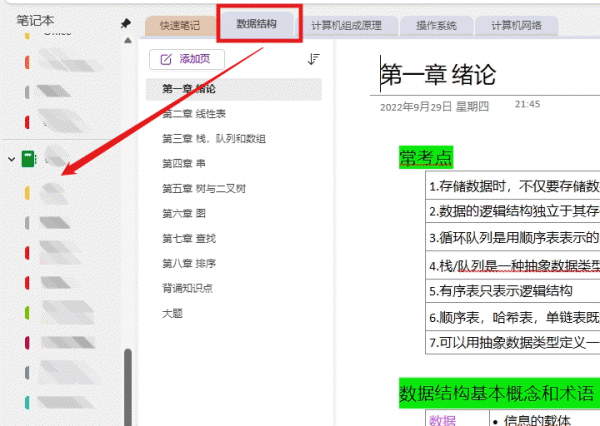The height and width of the screenshot is (426, 600).
Task: Open the 计算机网络 section tab
Action: 516,26
